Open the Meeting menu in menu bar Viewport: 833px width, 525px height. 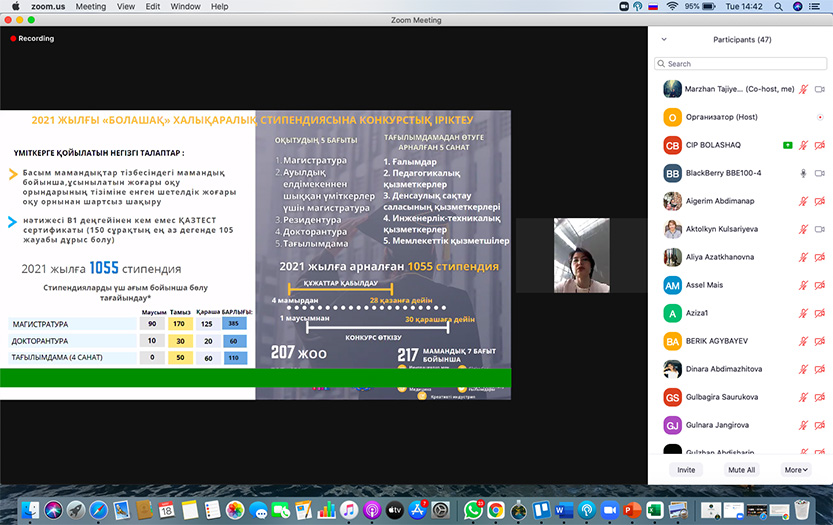[x=91, y=6]
